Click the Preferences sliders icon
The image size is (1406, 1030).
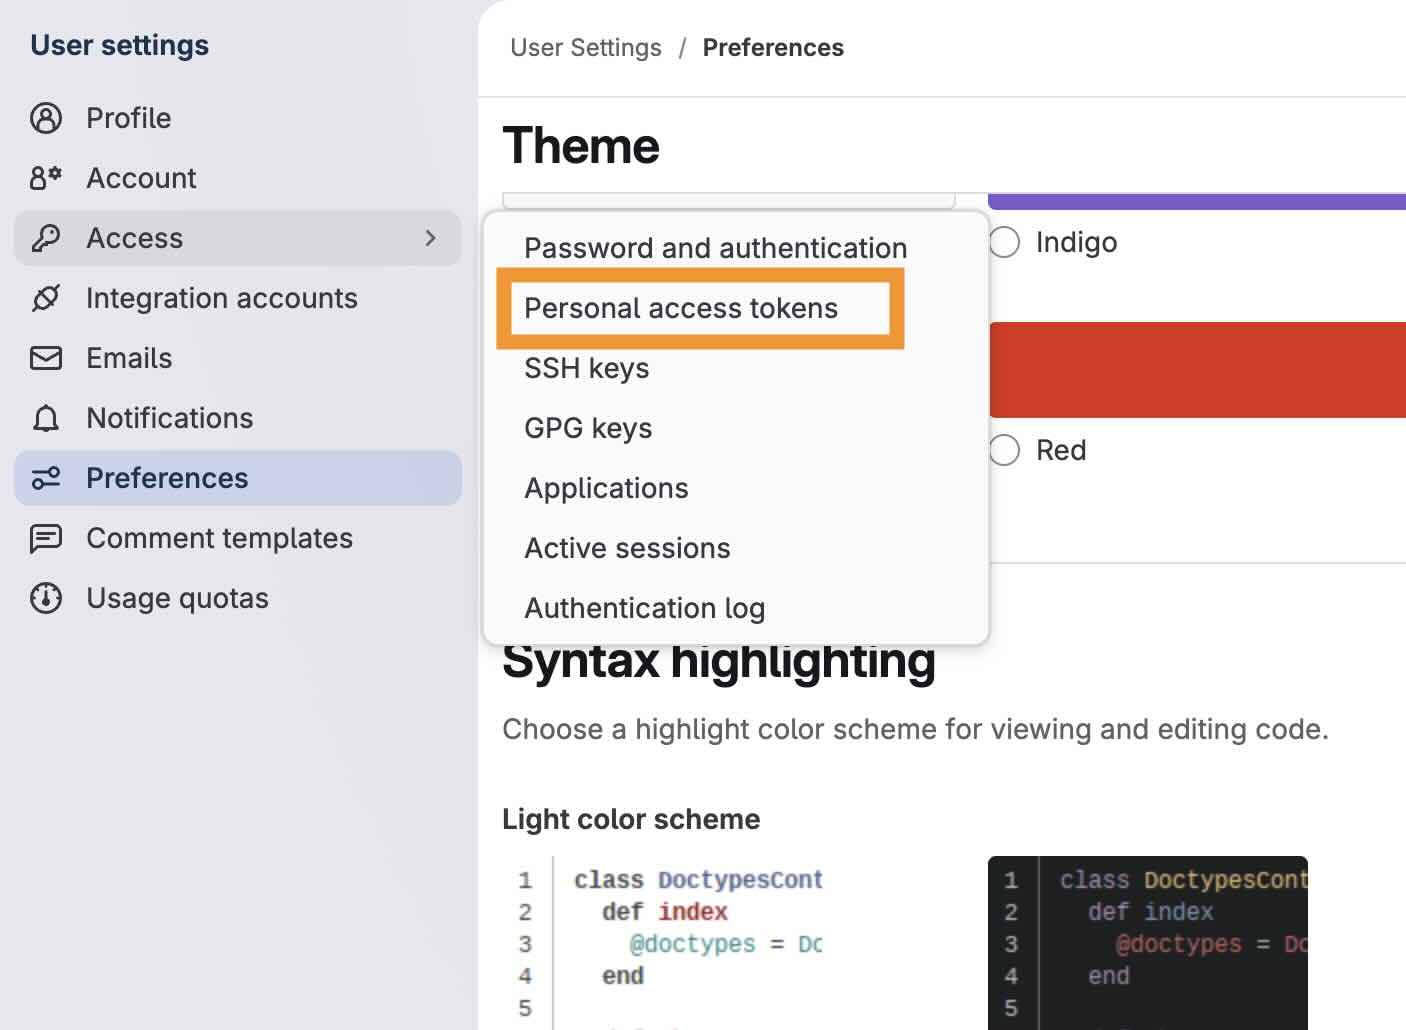click(x=46, y=478)
